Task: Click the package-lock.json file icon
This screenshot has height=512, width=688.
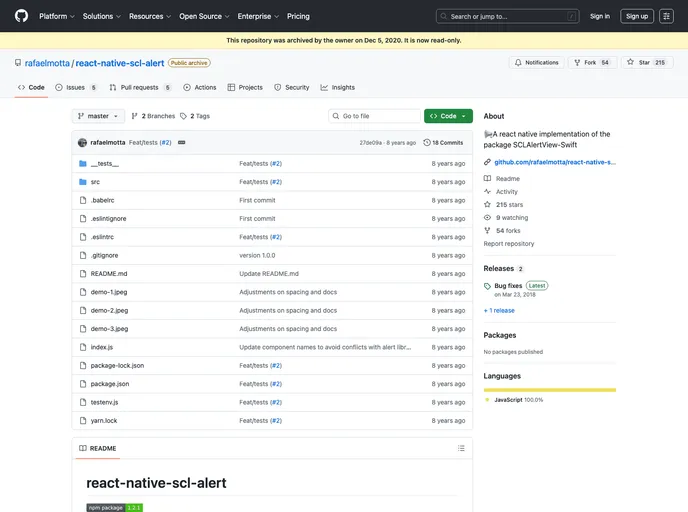Action: coord(83,366)
